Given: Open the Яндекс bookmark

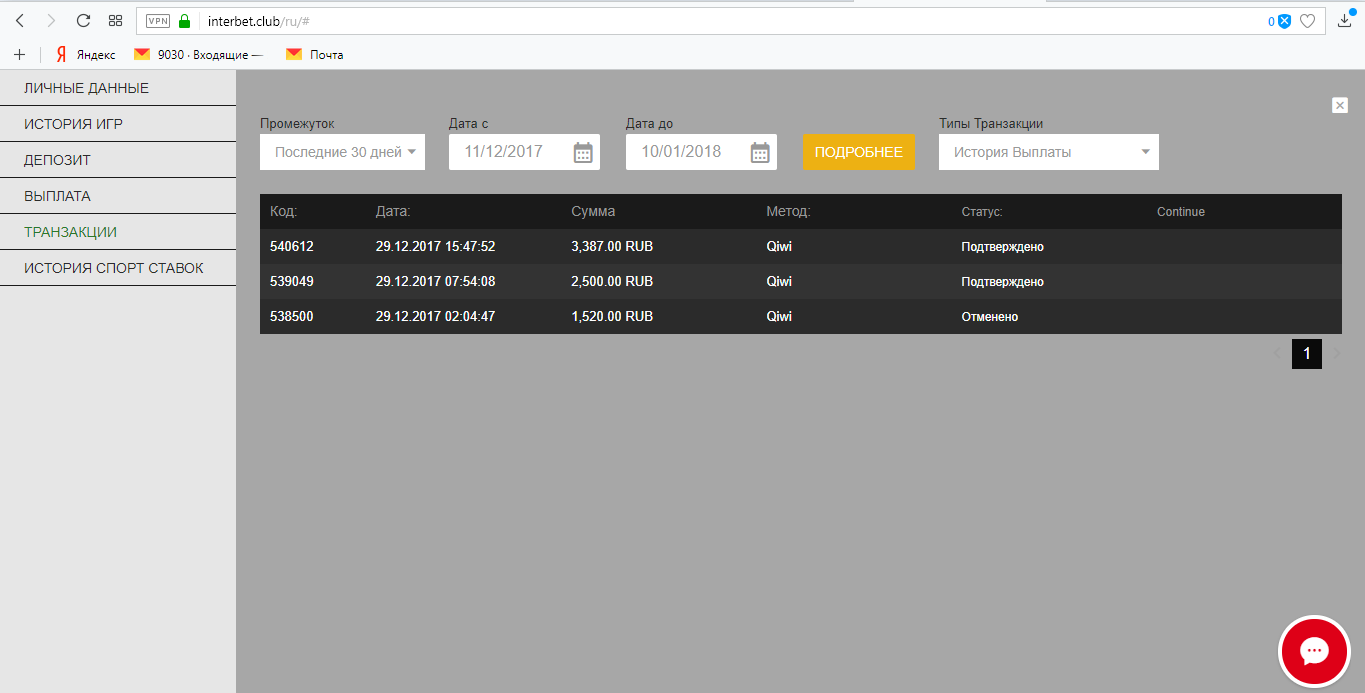Looking at the screenshot, I should (x=86, y=55).
